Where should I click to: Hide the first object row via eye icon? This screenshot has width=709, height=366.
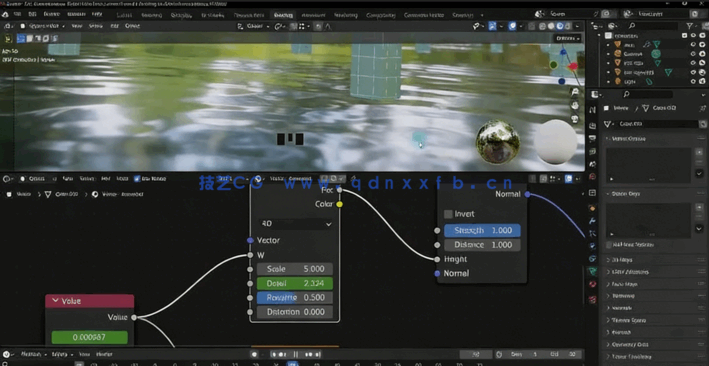coord(693,44)
